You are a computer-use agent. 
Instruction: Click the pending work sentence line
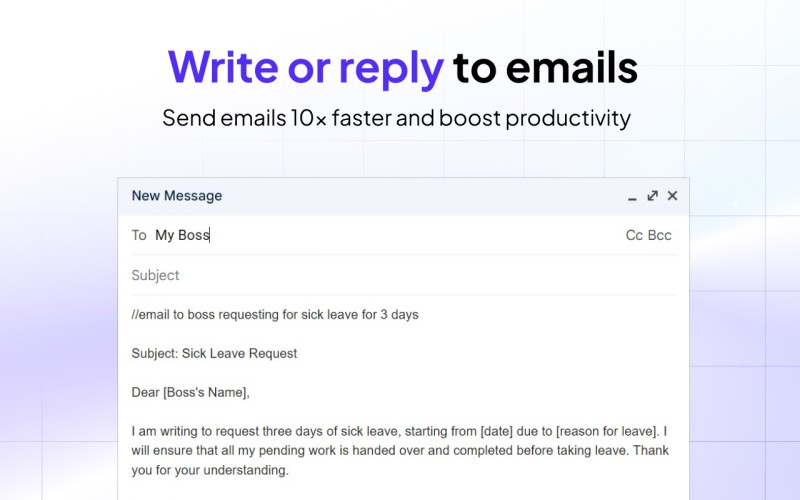(x=400, y=451)
